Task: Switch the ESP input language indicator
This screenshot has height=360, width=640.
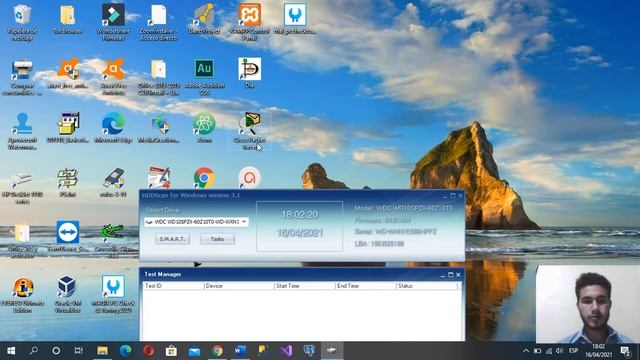Action: [x=573, y=351]
